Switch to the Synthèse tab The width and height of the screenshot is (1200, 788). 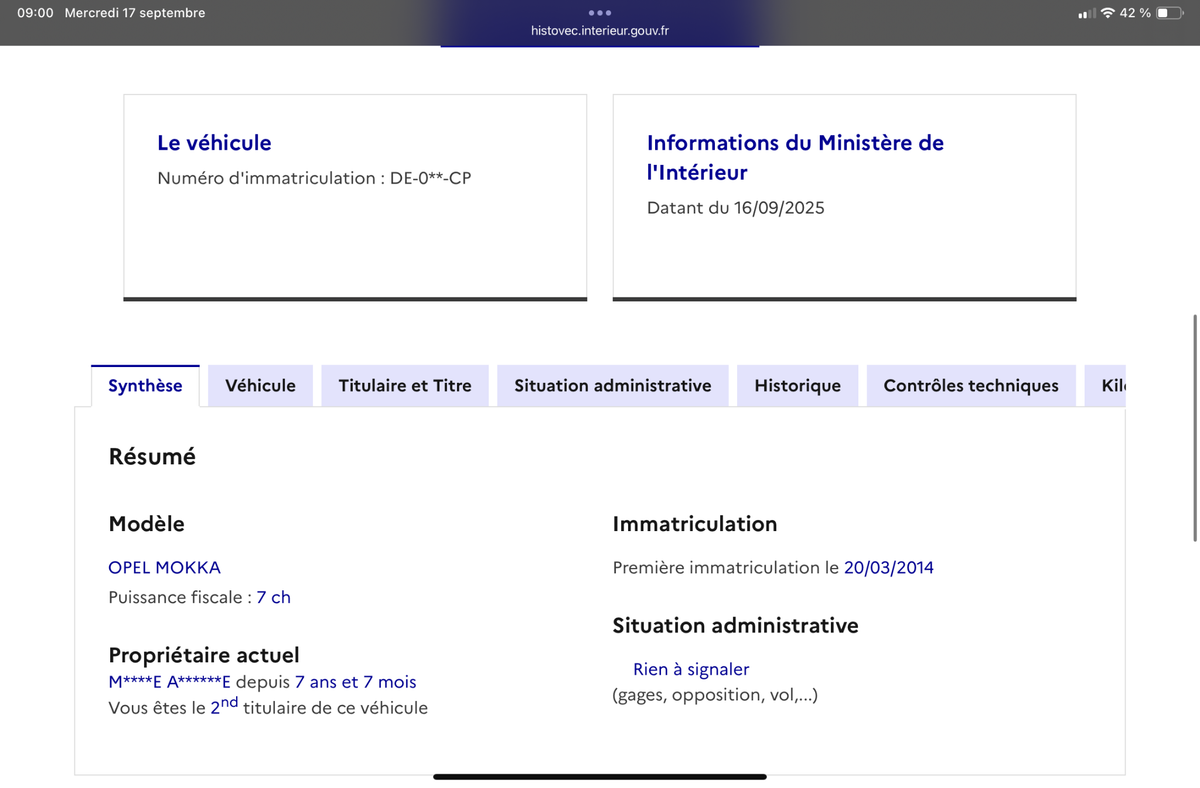tap(145, 386)
